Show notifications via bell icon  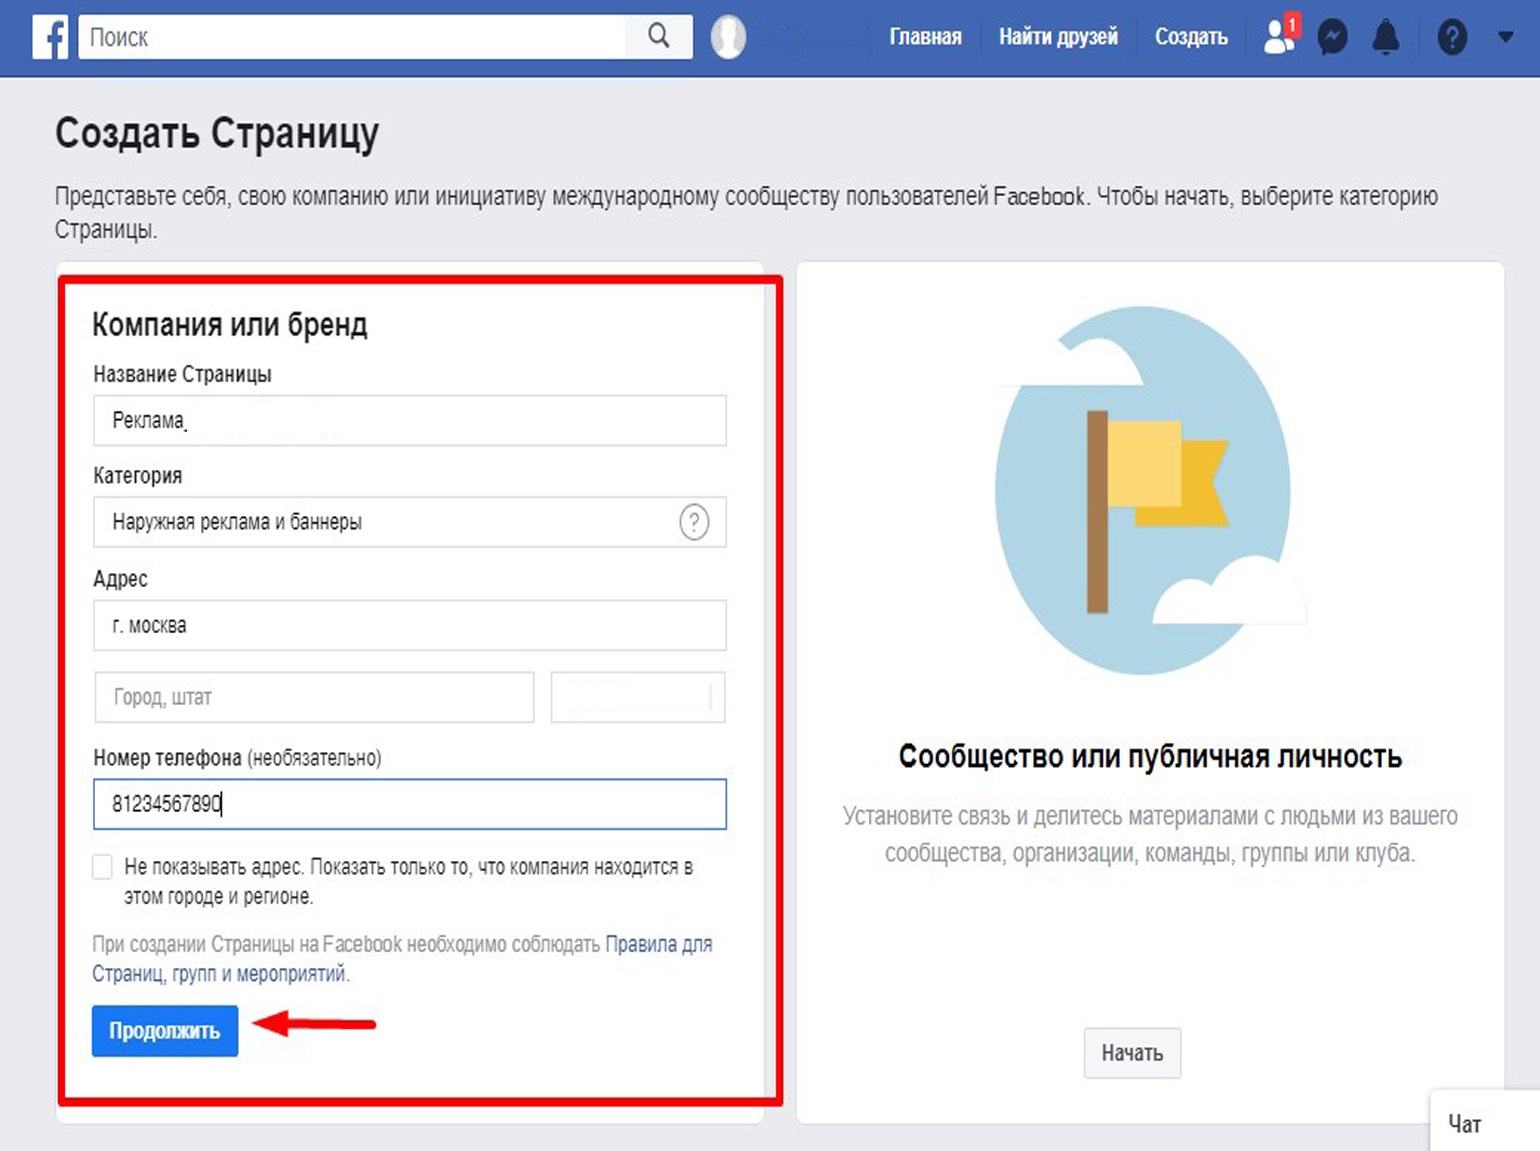(x=1385, y=38)
